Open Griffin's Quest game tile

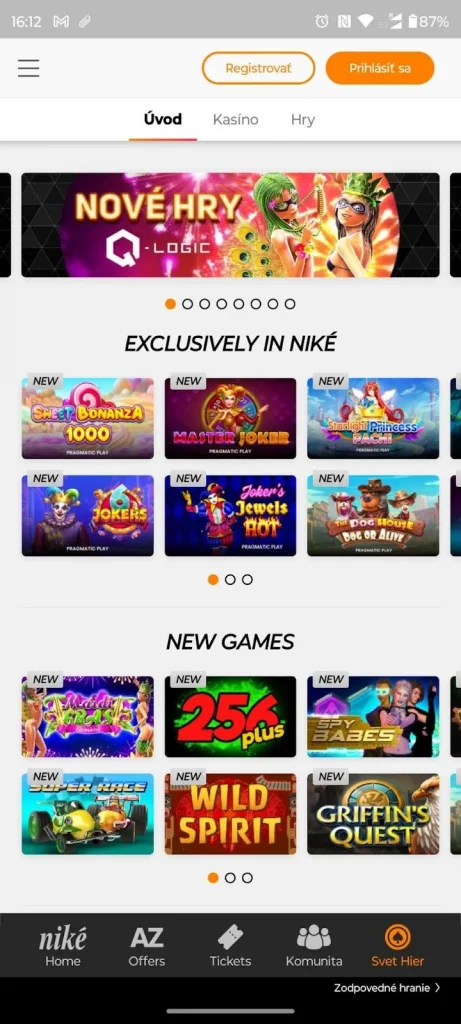coord(374,814)
